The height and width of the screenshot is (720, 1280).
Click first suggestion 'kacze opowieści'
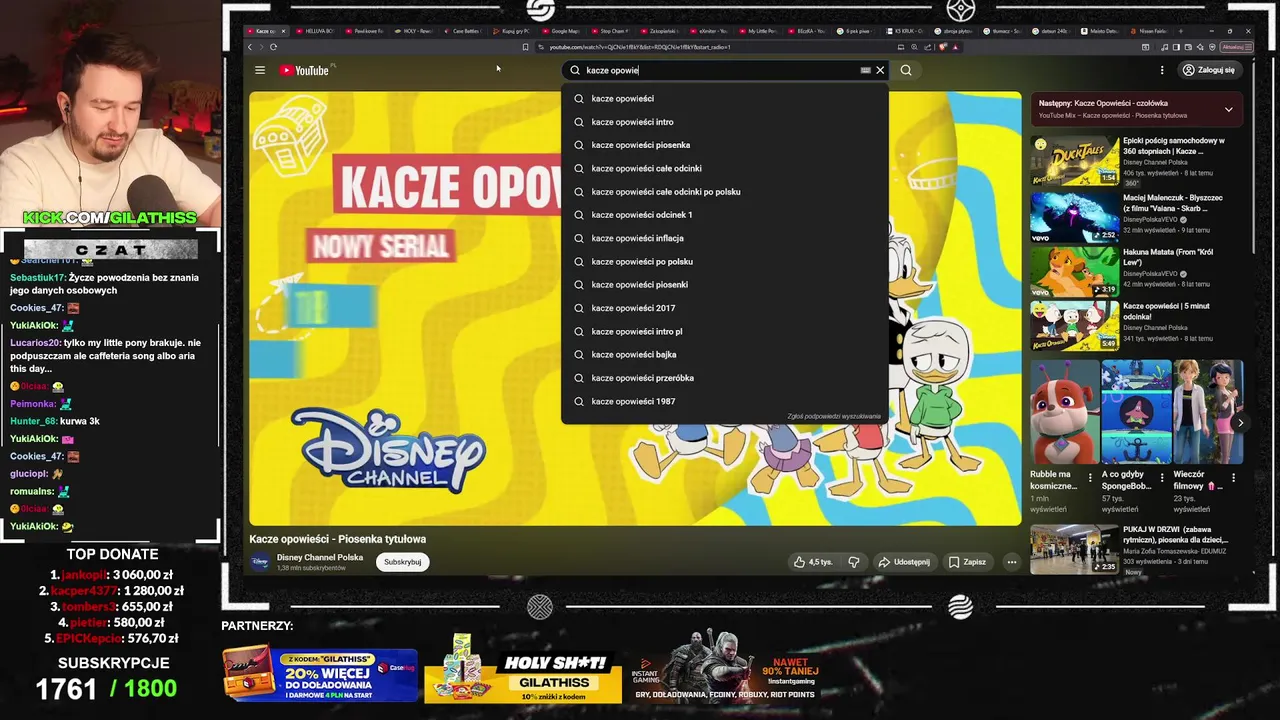click(725, 99)
